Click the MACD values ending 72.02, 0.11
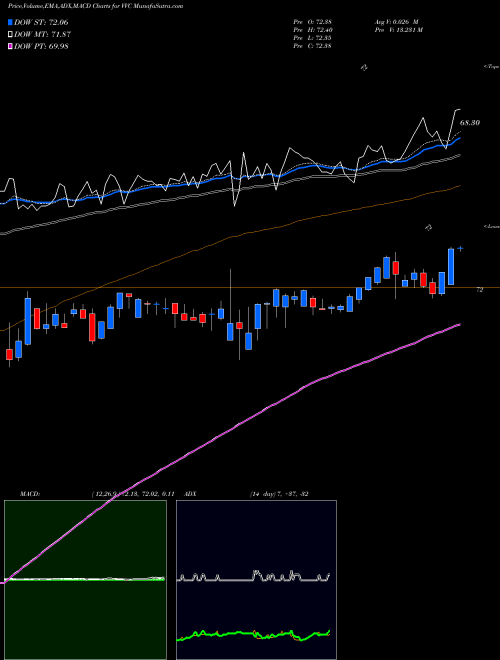Viewport: 500px width, 660px height. 133,494
